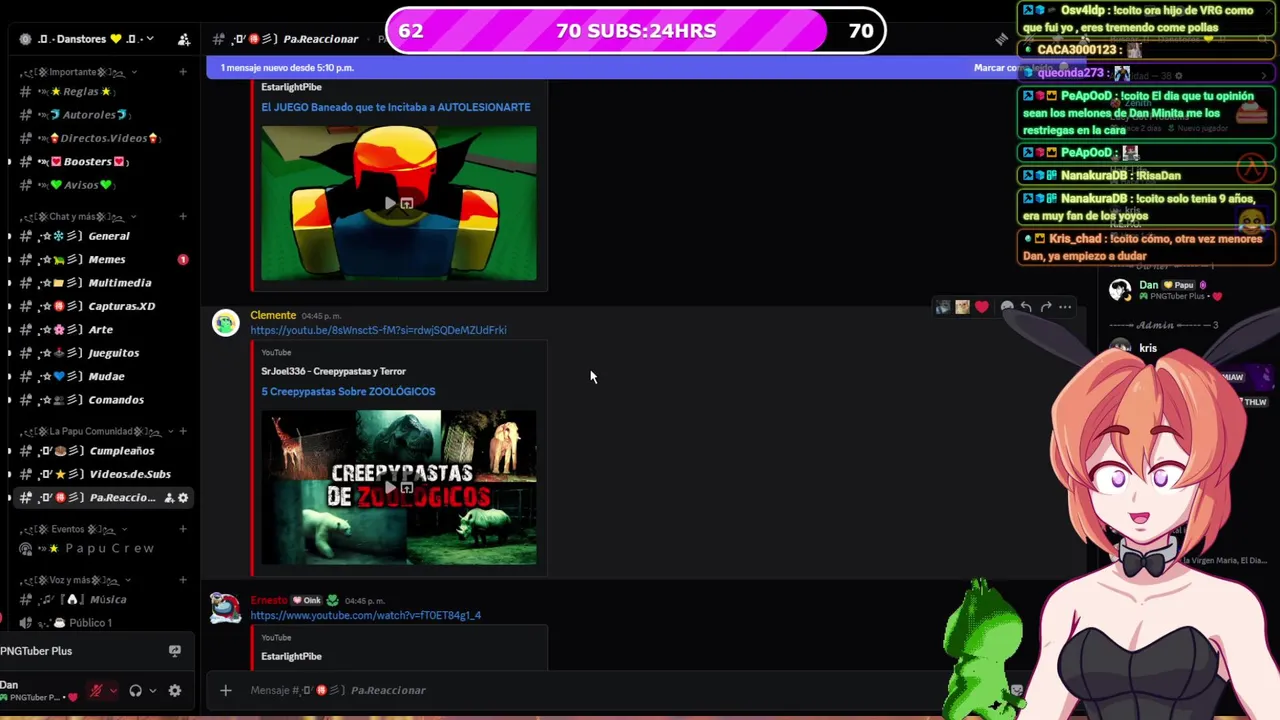Open Ernesto's avatar profile
The width and height of the screenshot is (1280, 720).
click(226, 608)
